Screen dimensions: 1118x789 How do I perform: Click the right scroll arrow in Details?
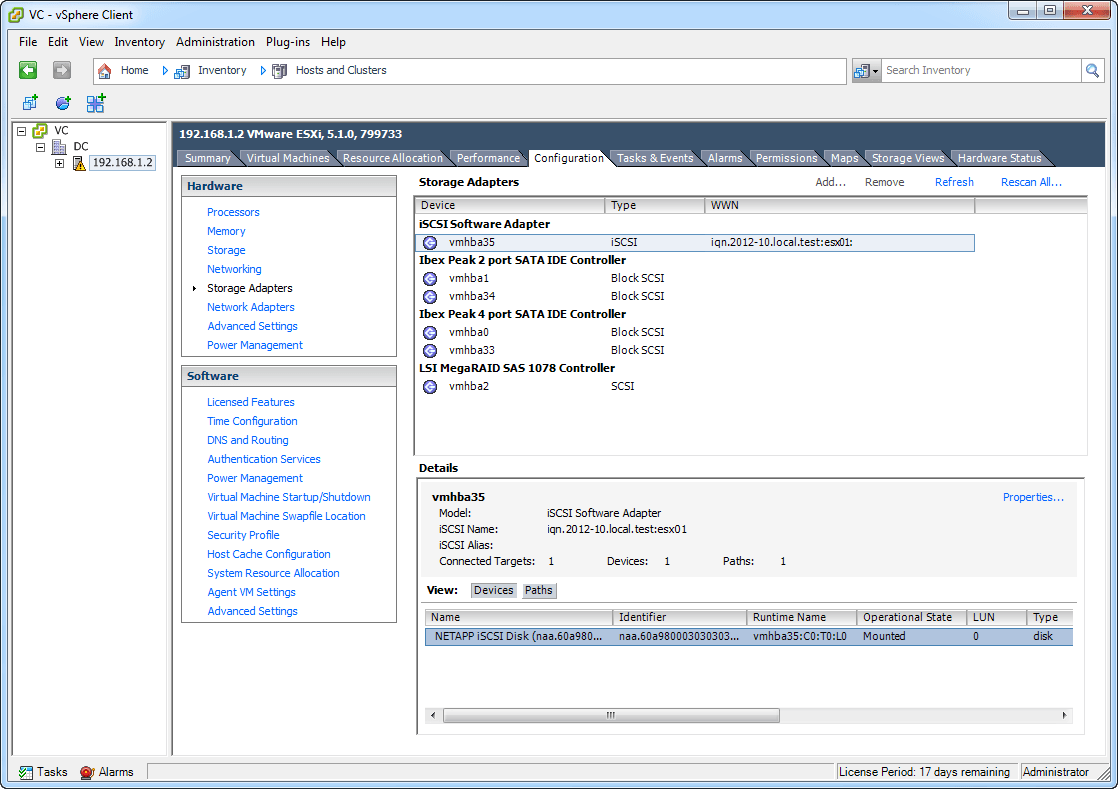click(1065, 716)
